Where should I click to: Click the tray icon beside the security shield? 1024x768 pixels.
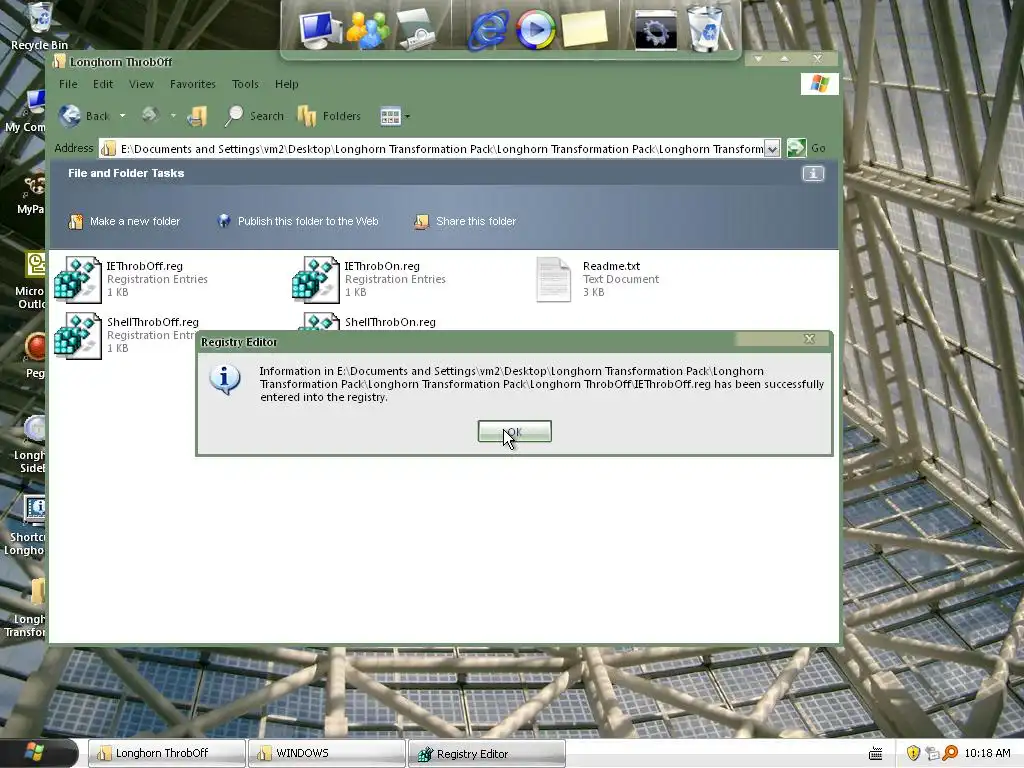(932, 753)
